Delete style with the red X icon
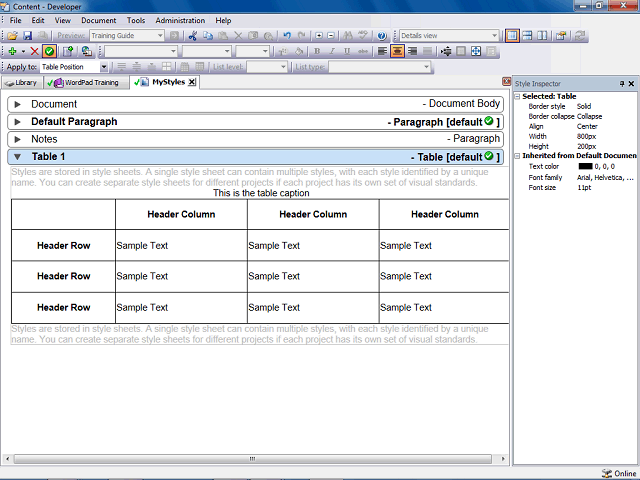640x480 pixels. pyautogui.click(x=35, y=51)
